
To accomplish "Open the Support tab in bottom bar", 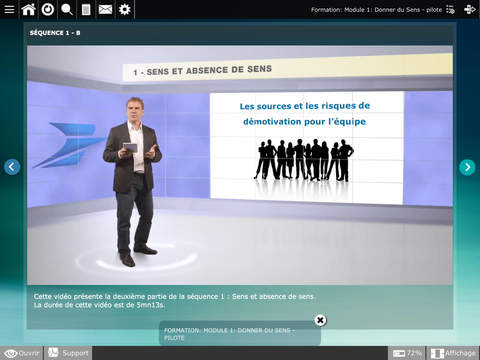I will coord(68,353).
